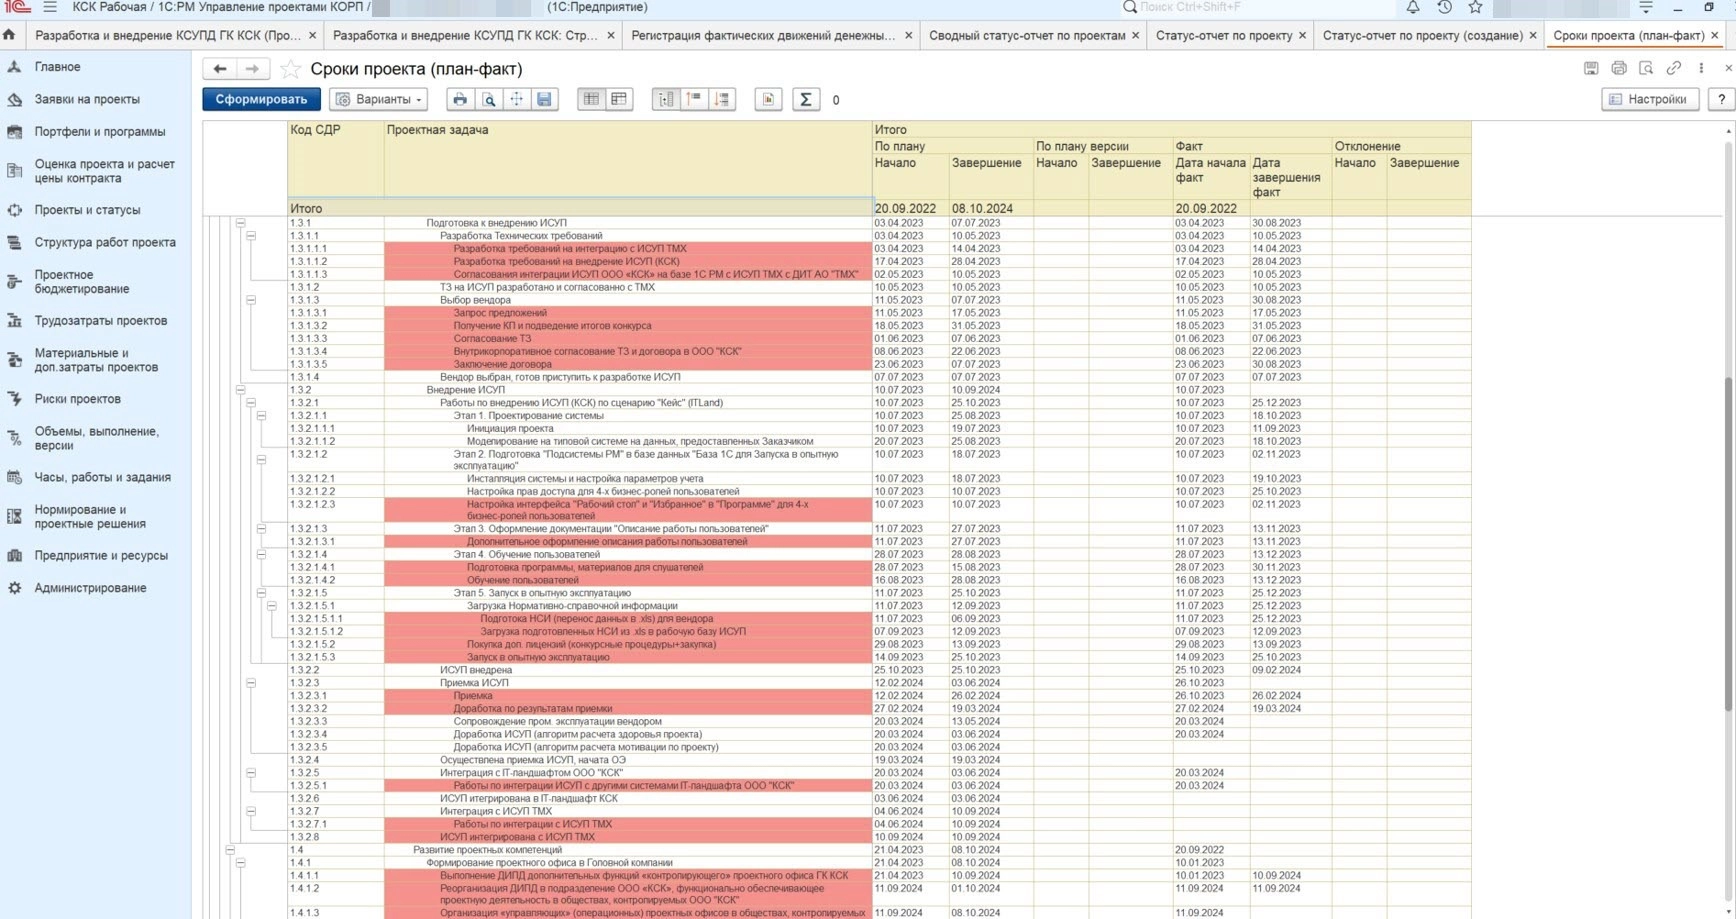Click the Sigma sum icon
Viewport: 1736px width, 919px height.
coord(805,99)
